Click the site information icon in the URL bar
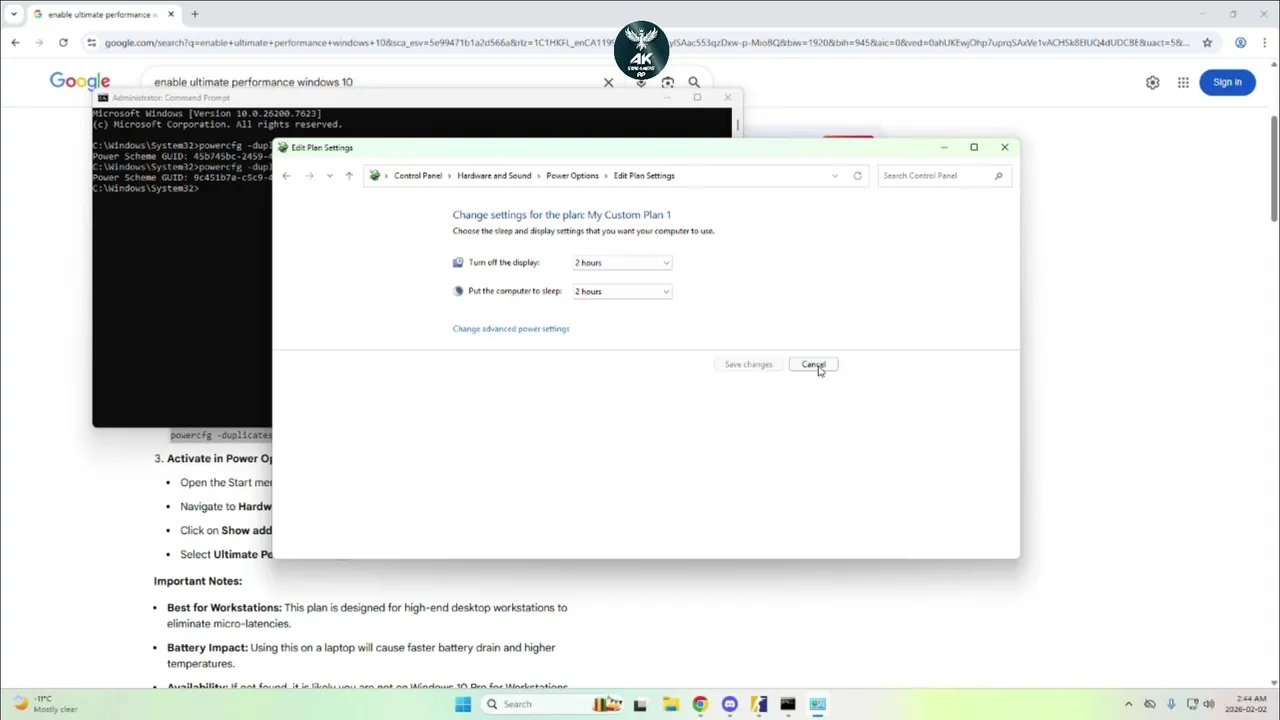1280x720 pixels. tap(91, 43)
